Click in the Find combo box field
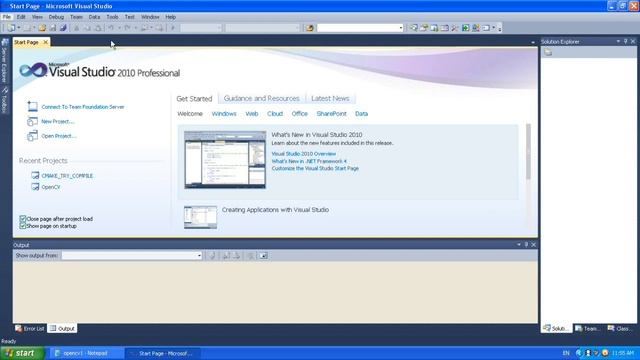 357,28
